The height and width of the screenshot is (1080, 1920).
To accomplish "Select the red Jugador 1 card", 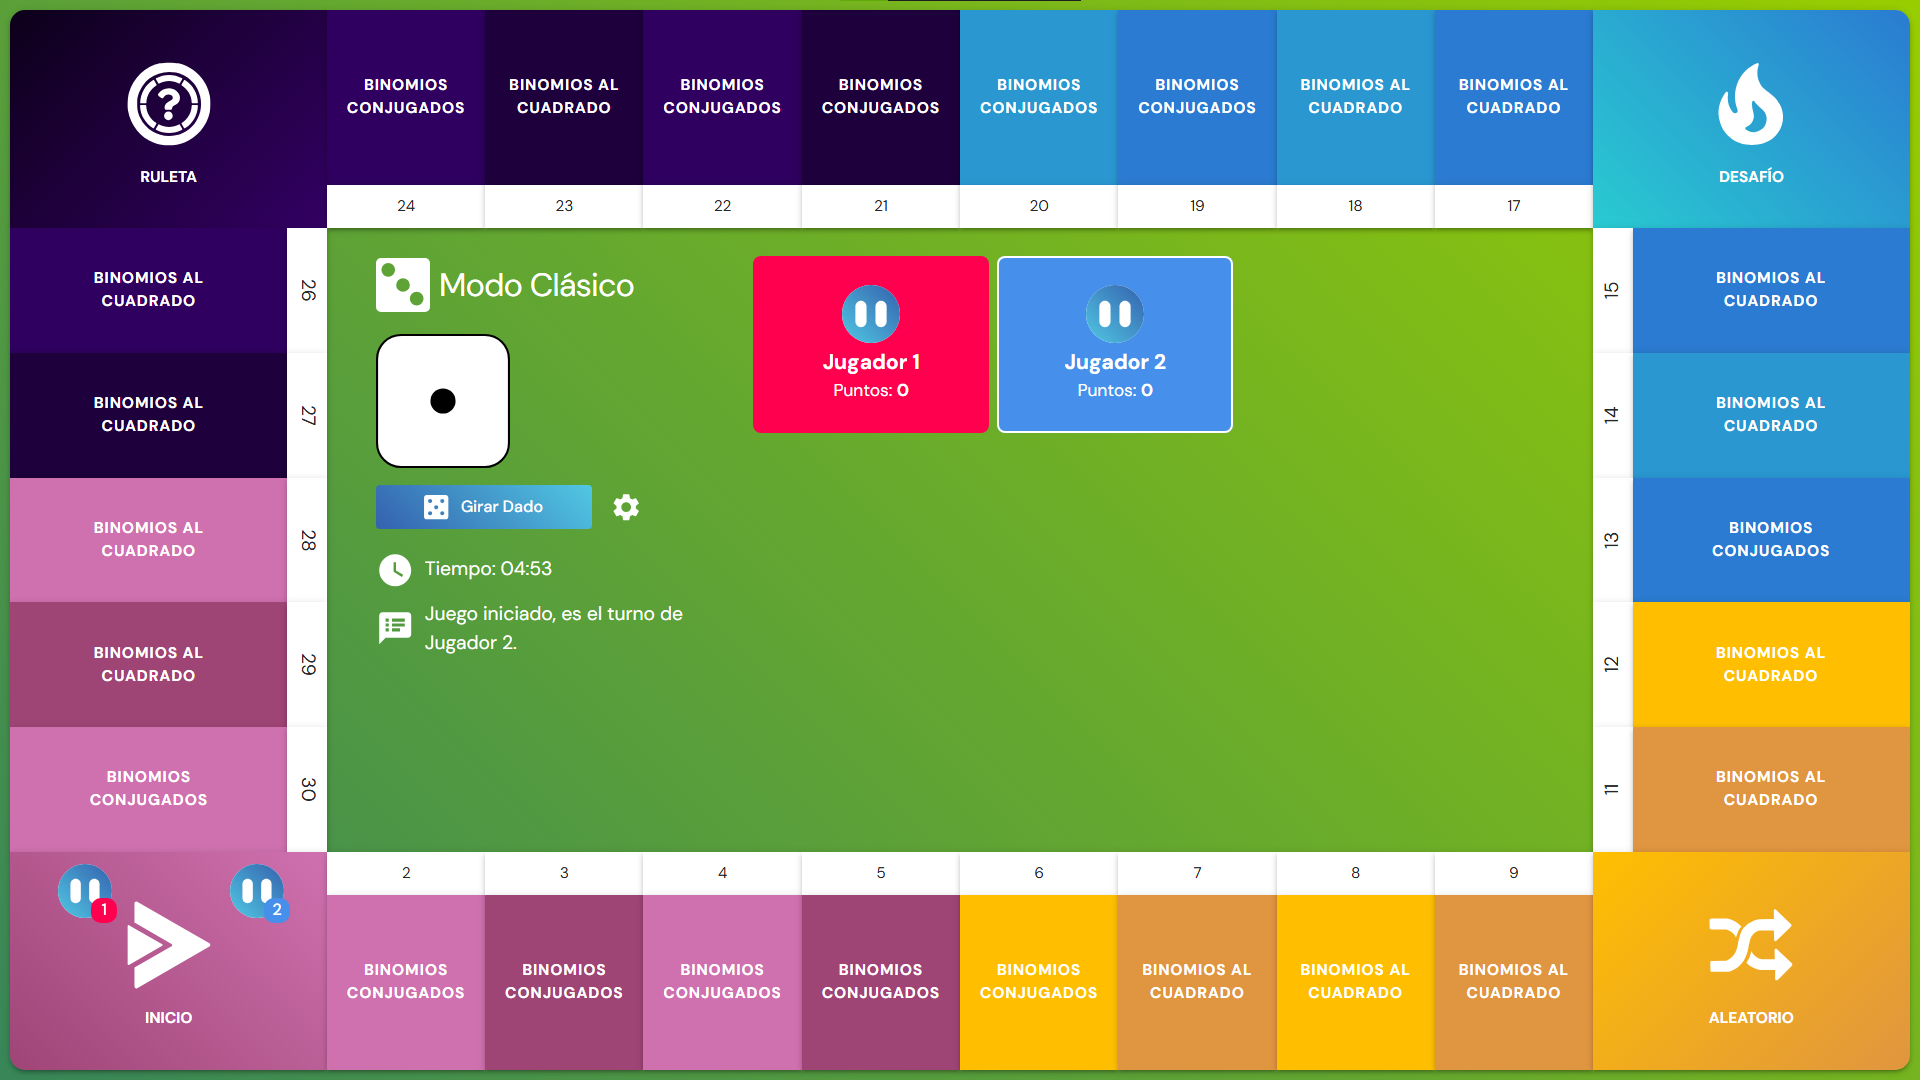I will [x=870, y=344].
